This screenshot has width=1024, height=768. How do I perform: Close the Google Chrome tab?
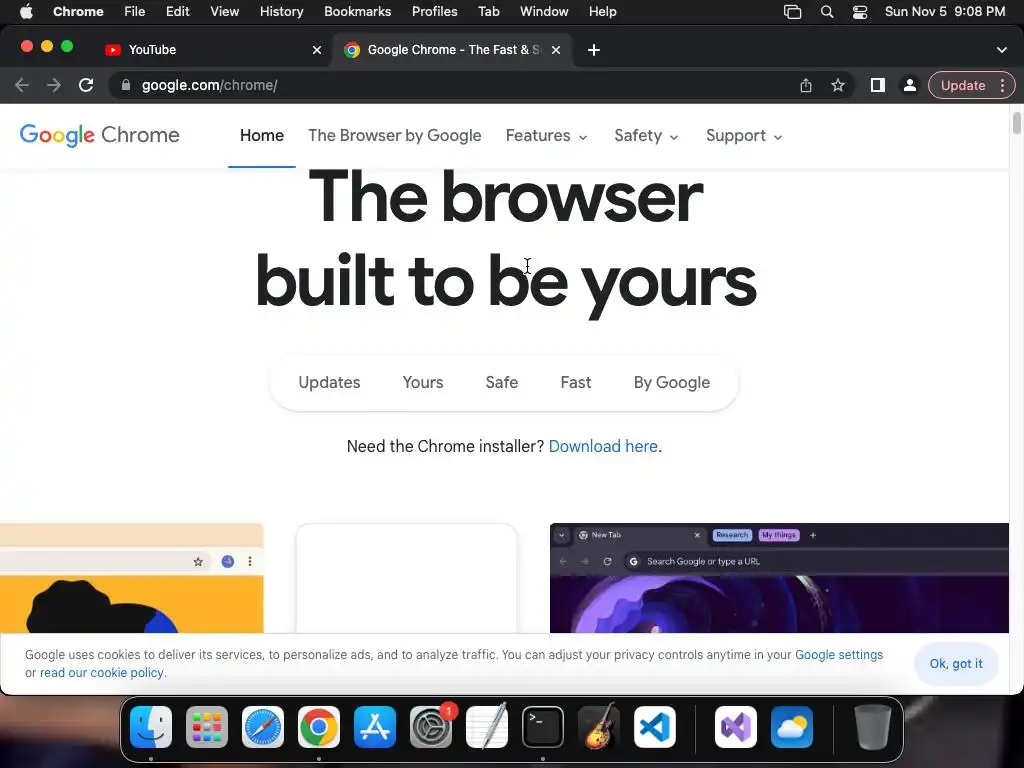[556, 50]
